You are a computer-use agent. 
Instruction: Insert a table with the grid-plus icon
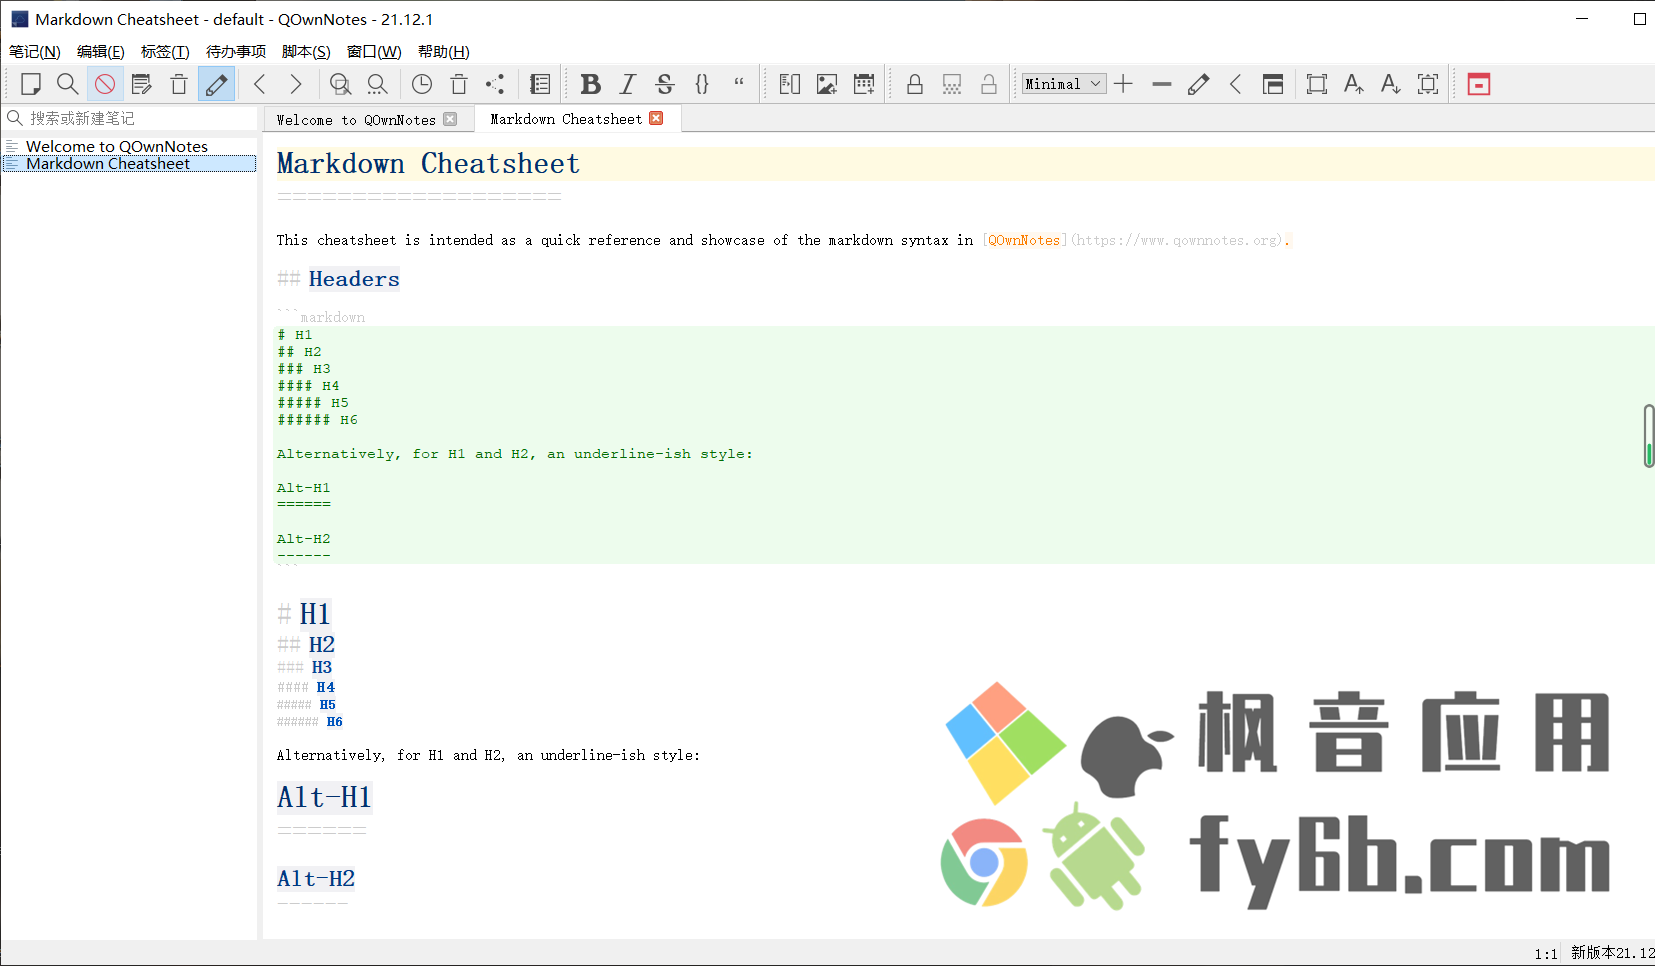pos(864,84)
